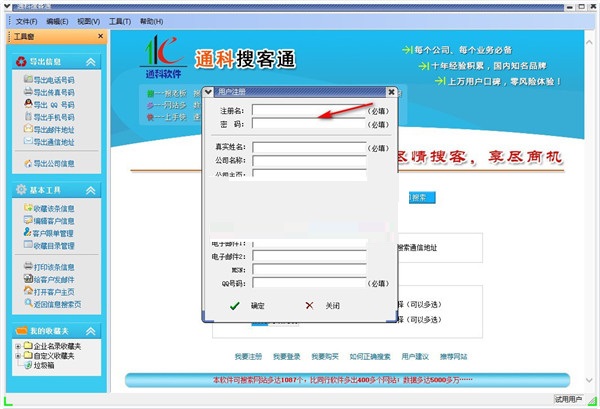Click the 垃圾箱 trash icon
The width and height of the screenshot is (600, 409).
(x=28, y=365)
